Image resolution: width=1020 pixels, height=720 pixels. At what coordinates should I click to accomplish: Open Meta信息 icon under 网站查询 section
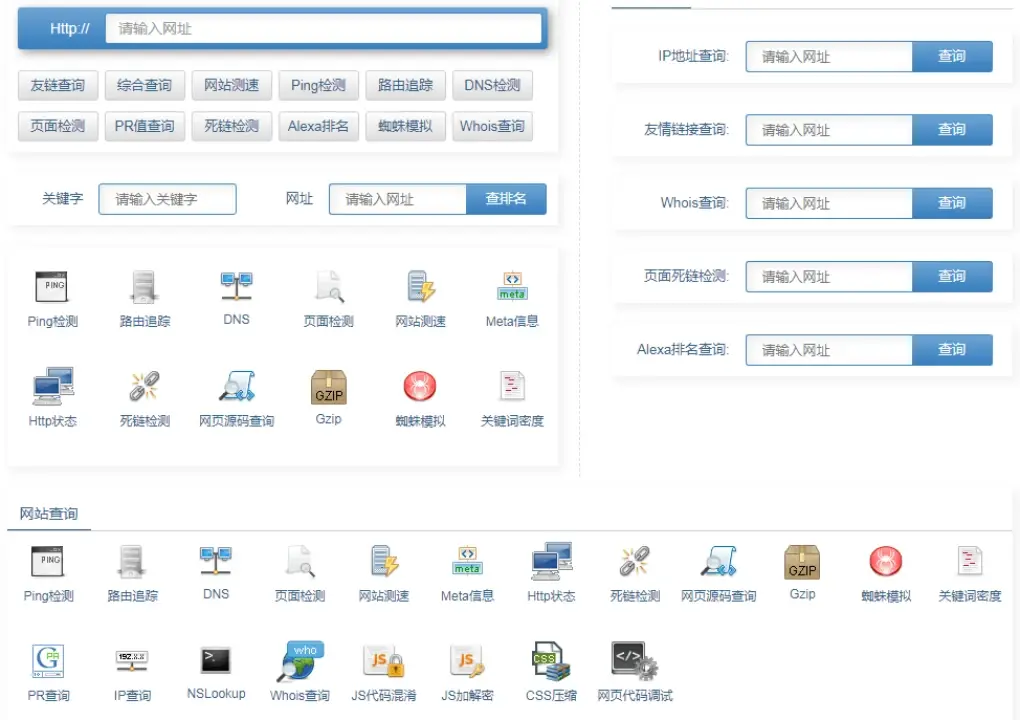(467, 561)
